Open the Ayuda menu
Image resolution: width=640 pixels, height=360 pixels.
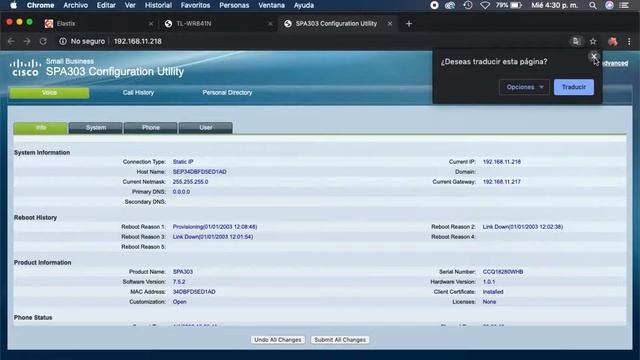[x=304, y=5]
